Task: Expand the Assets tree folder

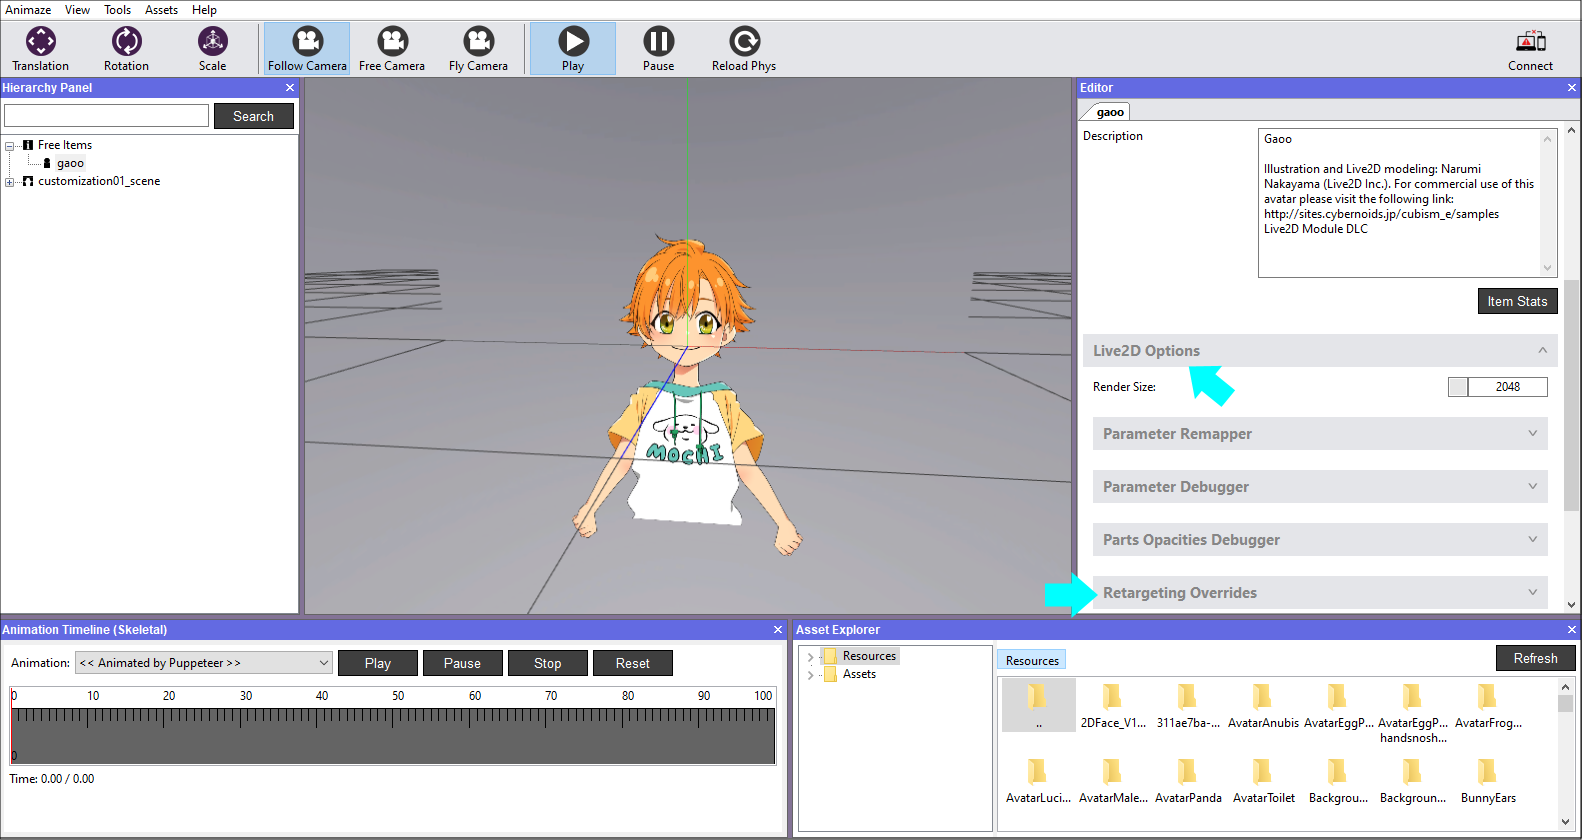Action: click(810, 675)
